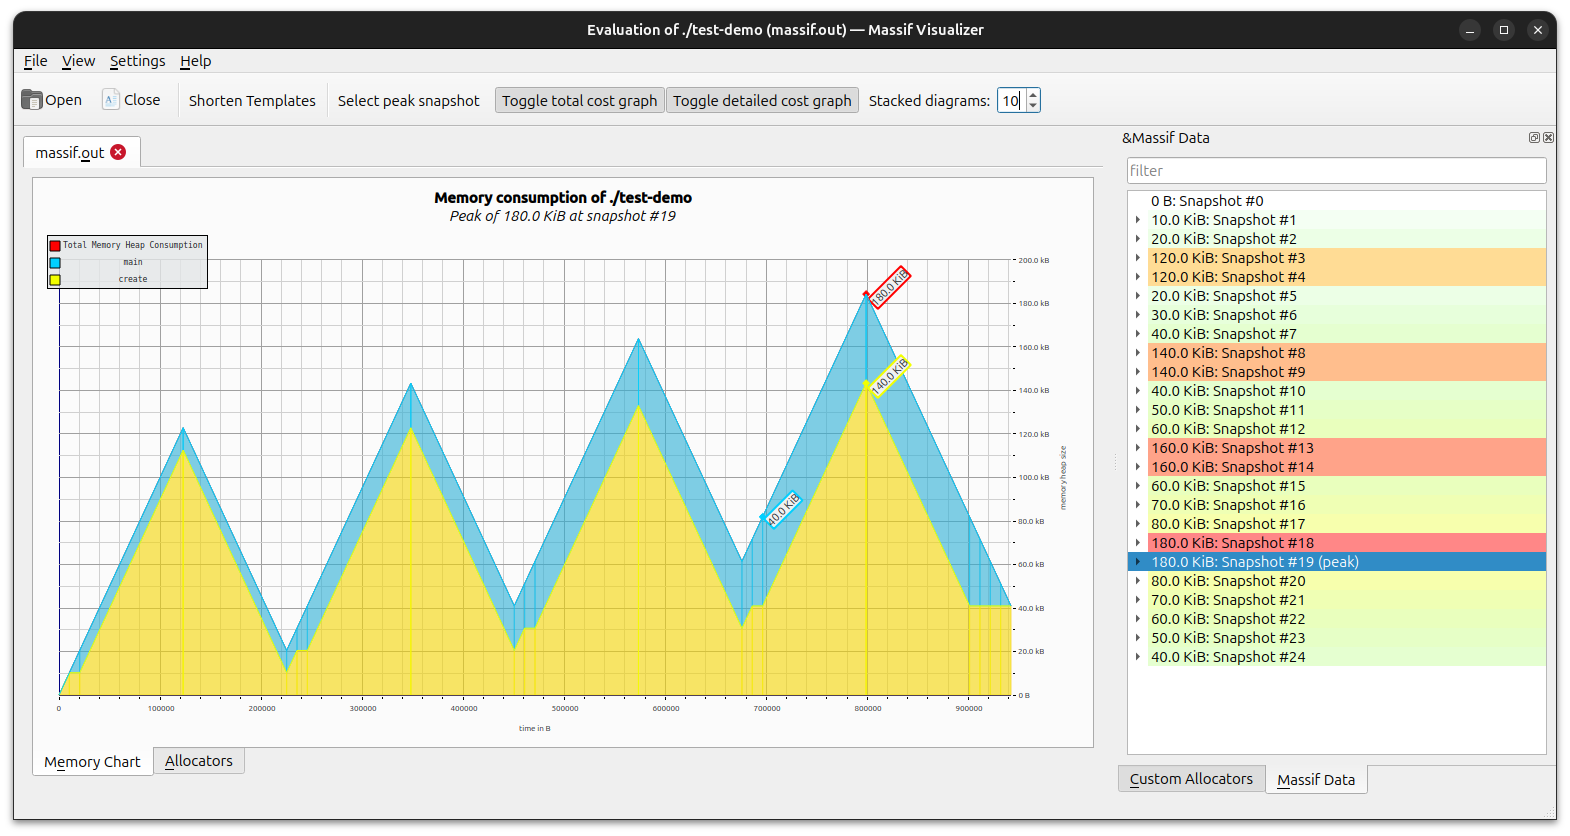Click the red Total Memory Heap legend swatch
The width and height of the screenshot is (1570, 836).
click(x=55, y=245)
